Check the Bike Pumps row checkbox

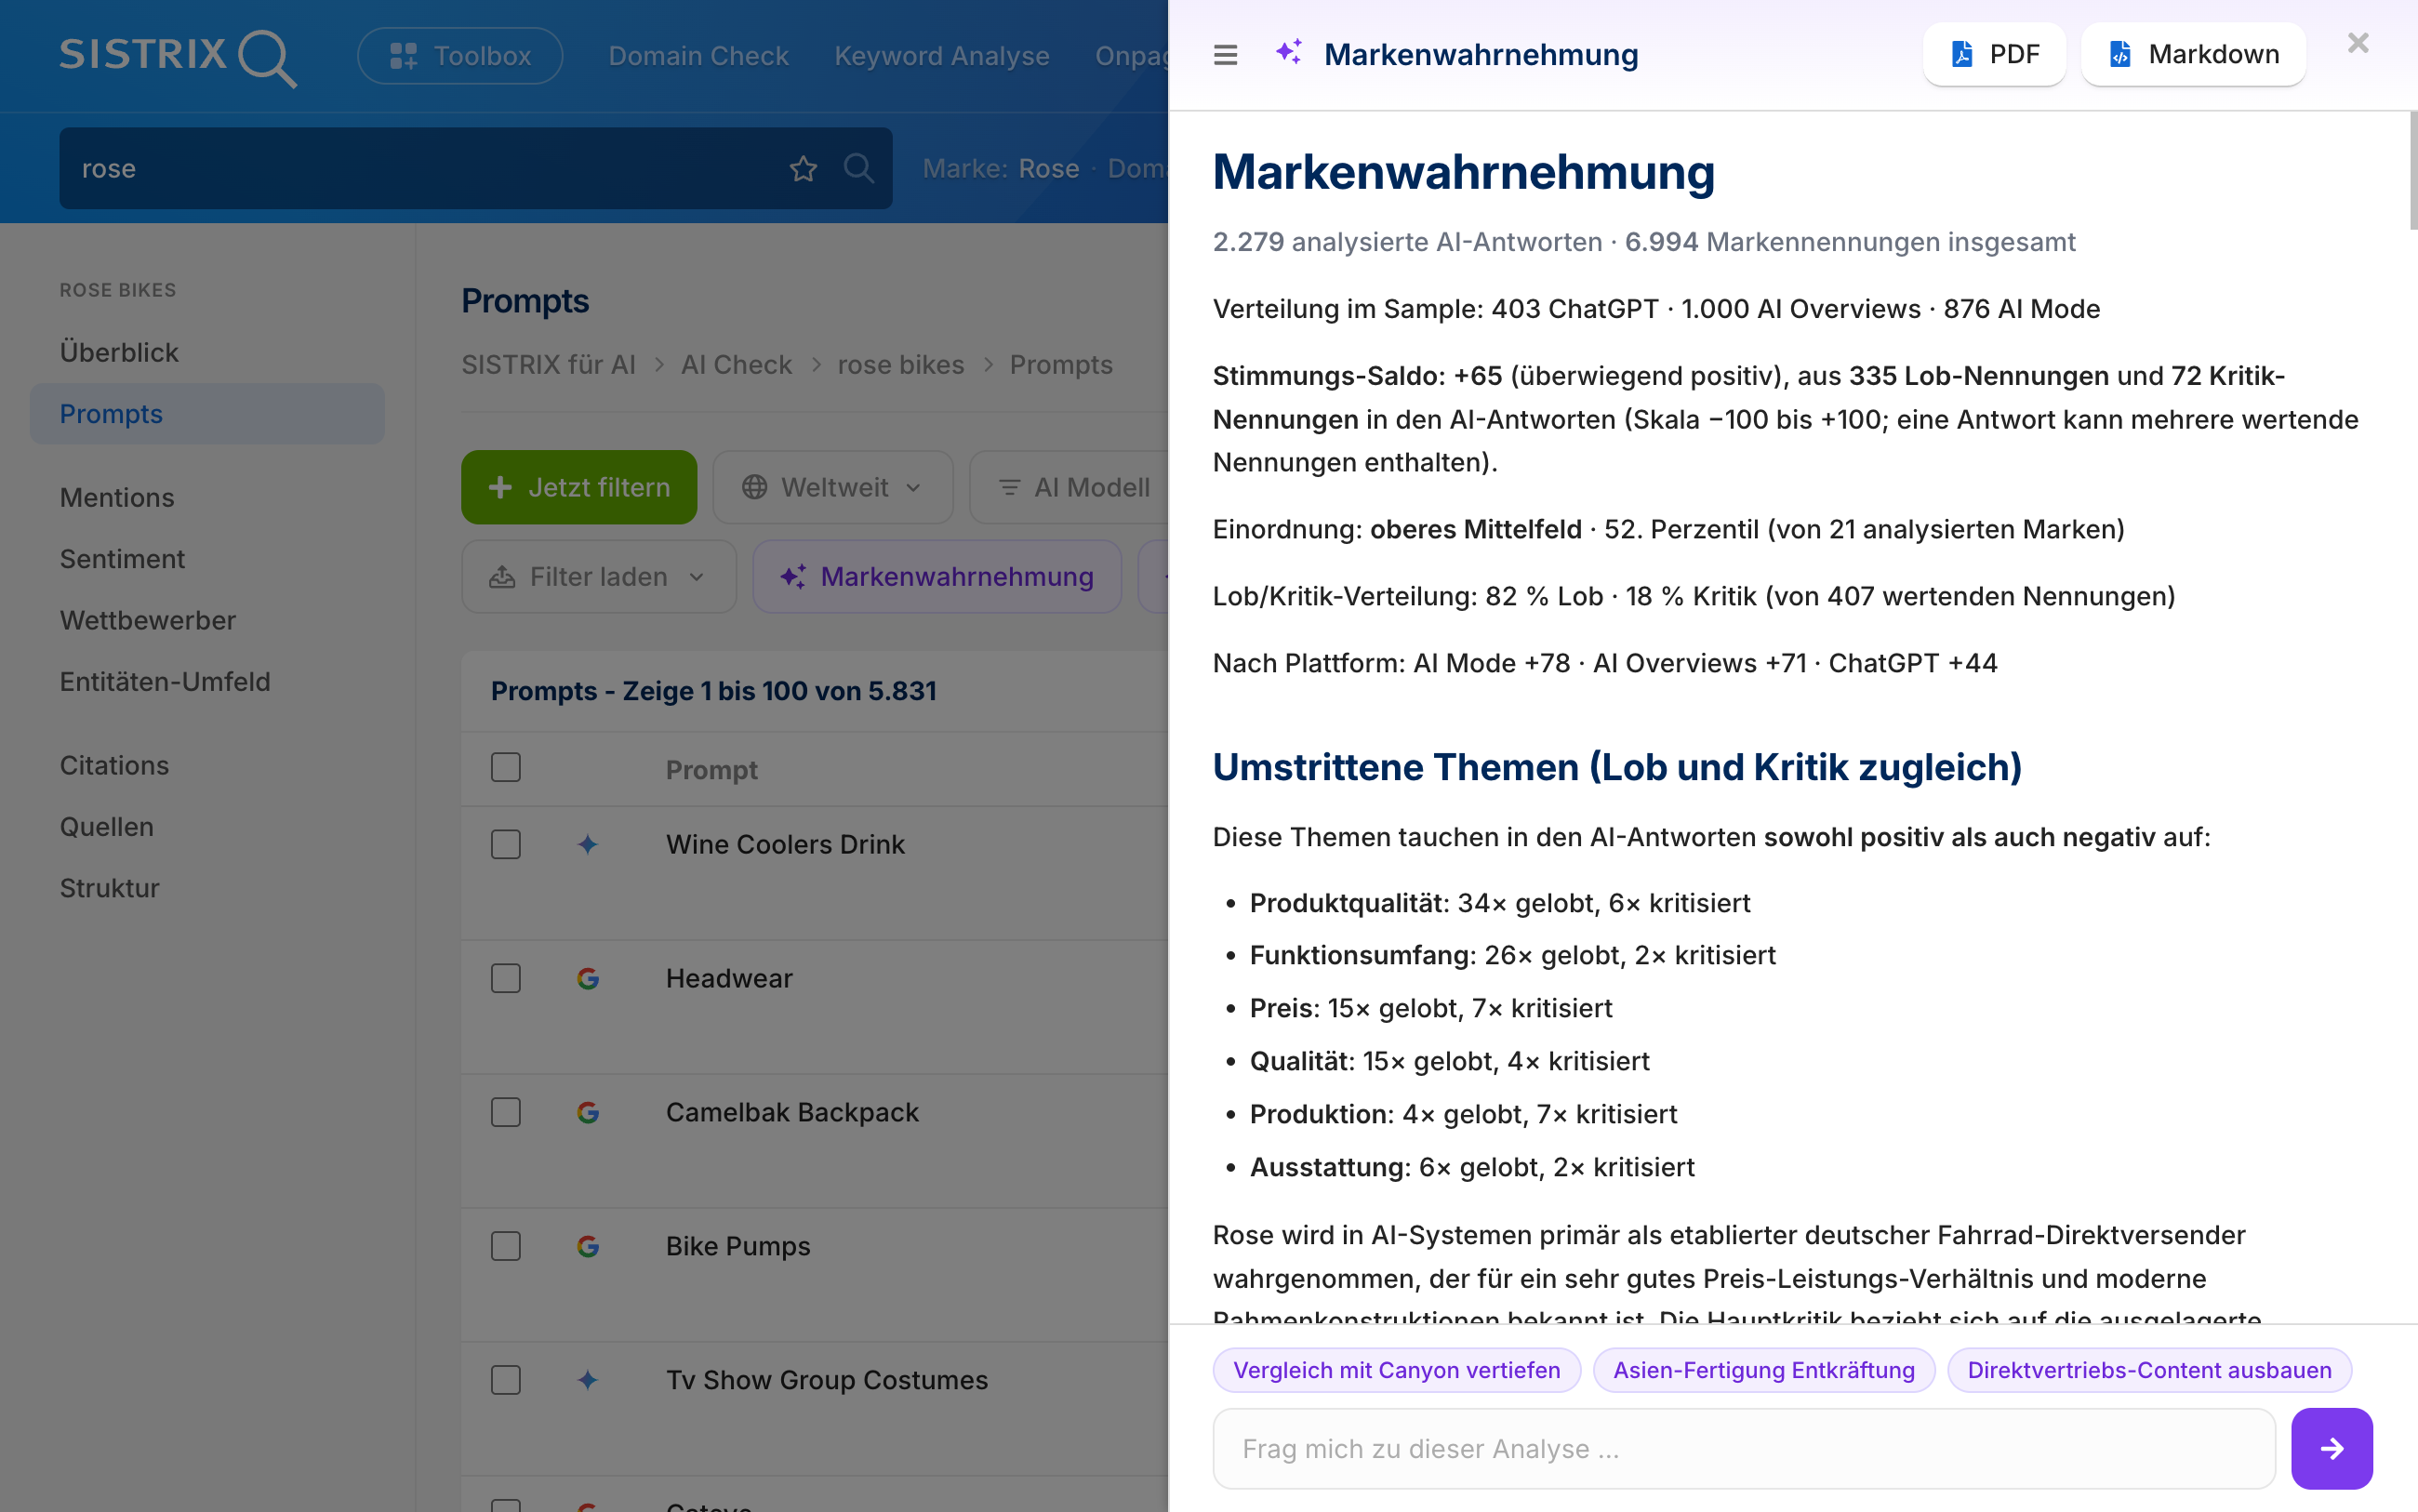[506, 1247]
